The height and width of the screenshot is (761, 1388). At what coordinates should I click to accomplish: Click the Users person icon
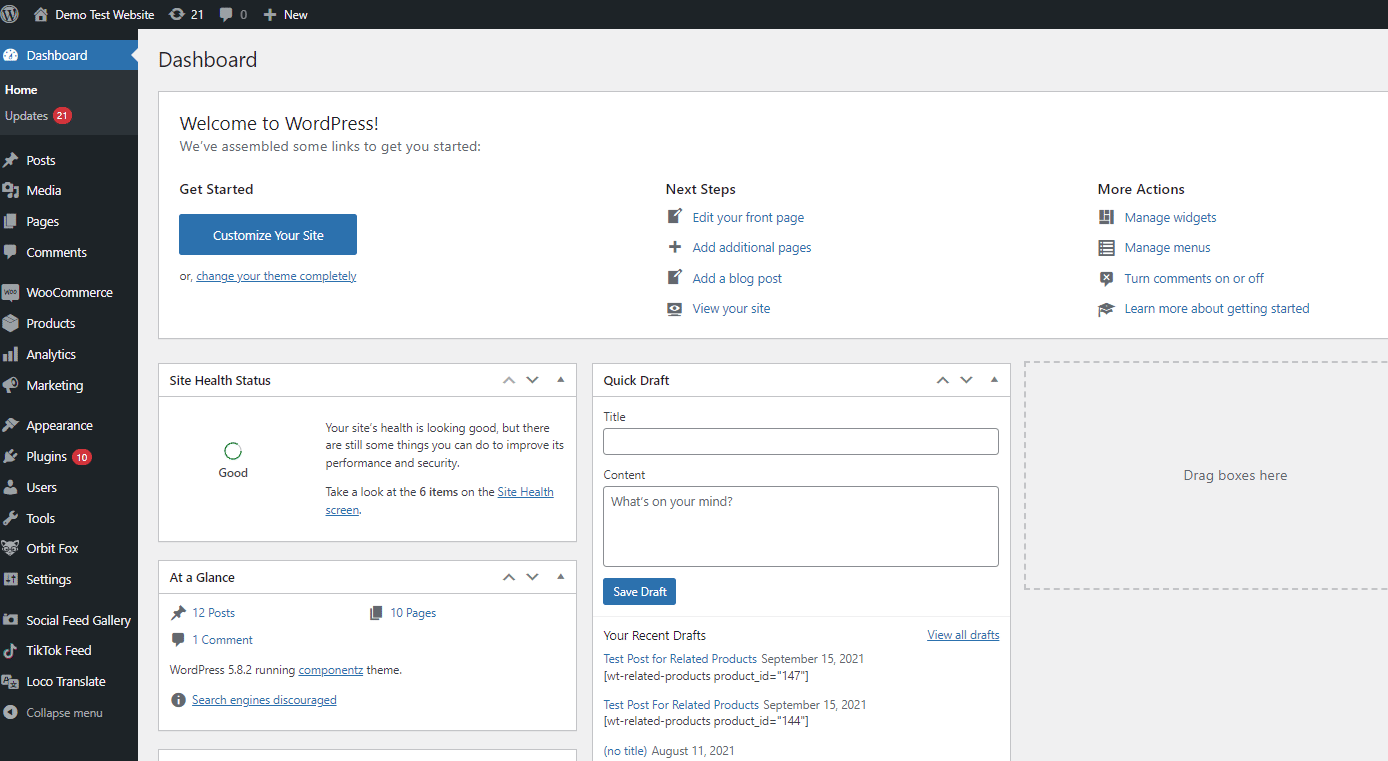click(11, 487)
